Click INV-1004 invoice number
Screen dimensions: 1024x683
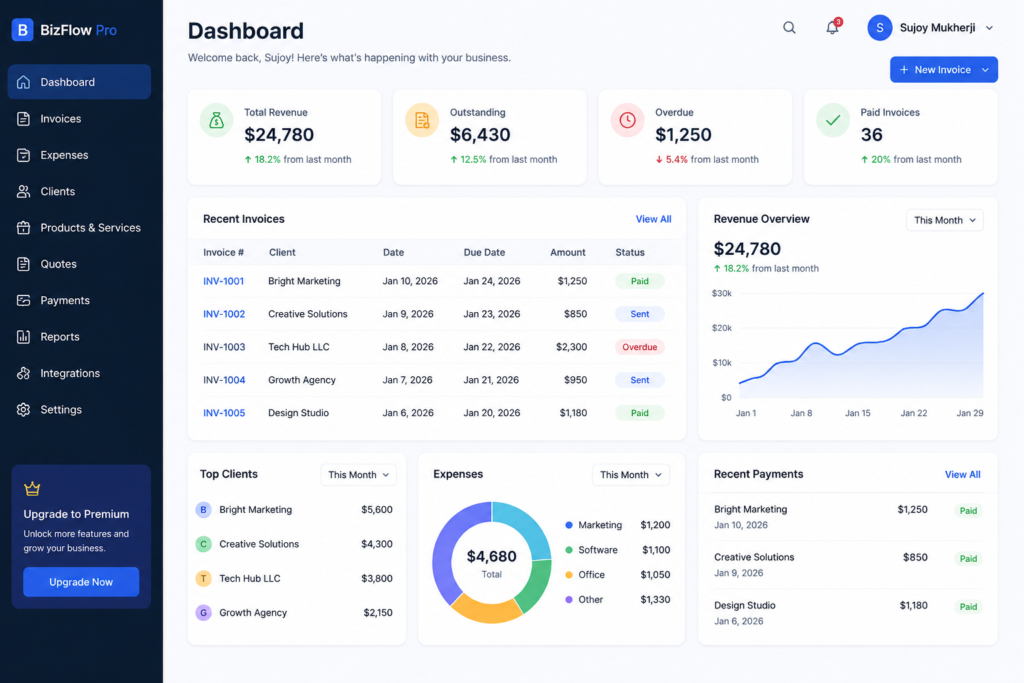(x=224, y=380)
